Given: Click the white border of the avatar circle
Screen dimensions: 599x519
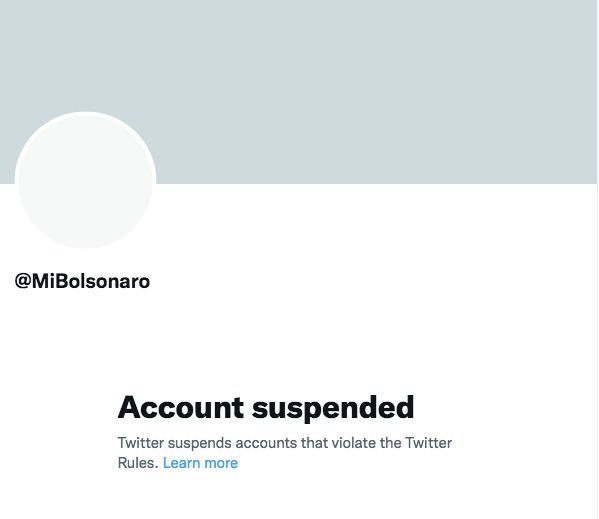Looking at the screenshot, I should coord(85,114).
